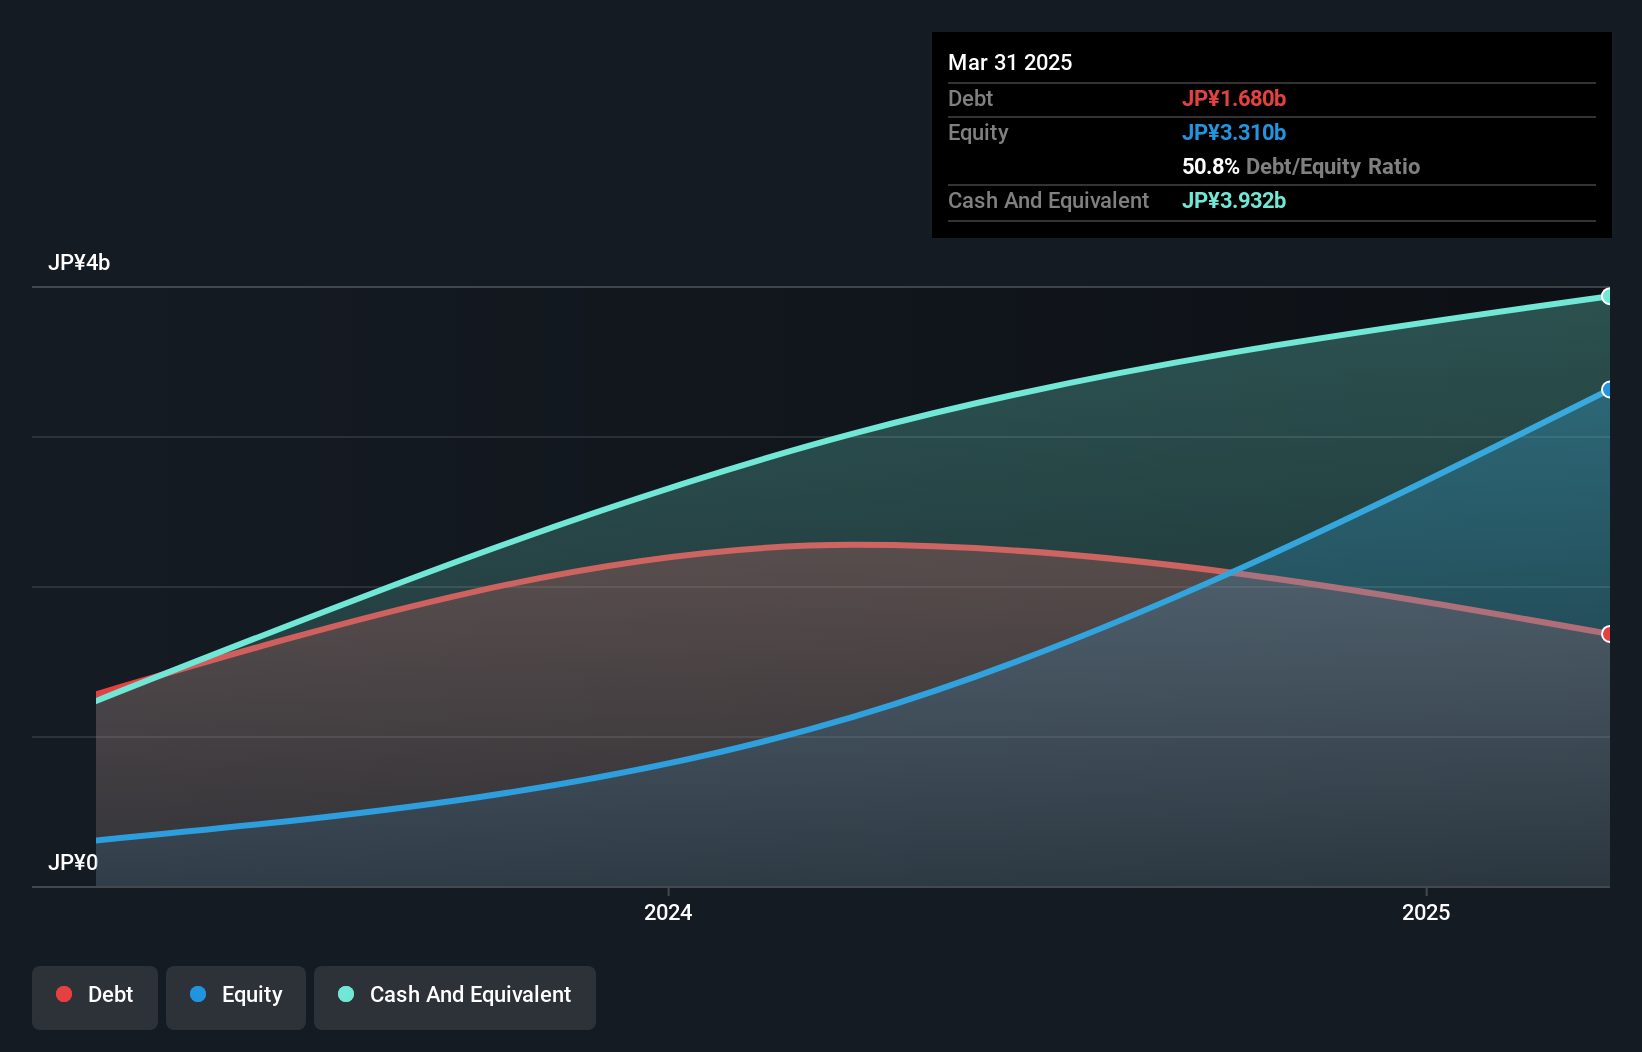This screenshot has width=1642, height=1052.
Task: Select the 2025 x-axis label
Action: [1426, 912]
